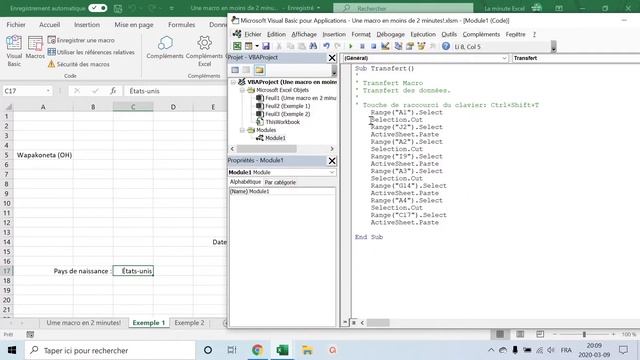
Task: Click Macros button in Excel ribbon
Action: pos(35,48)
